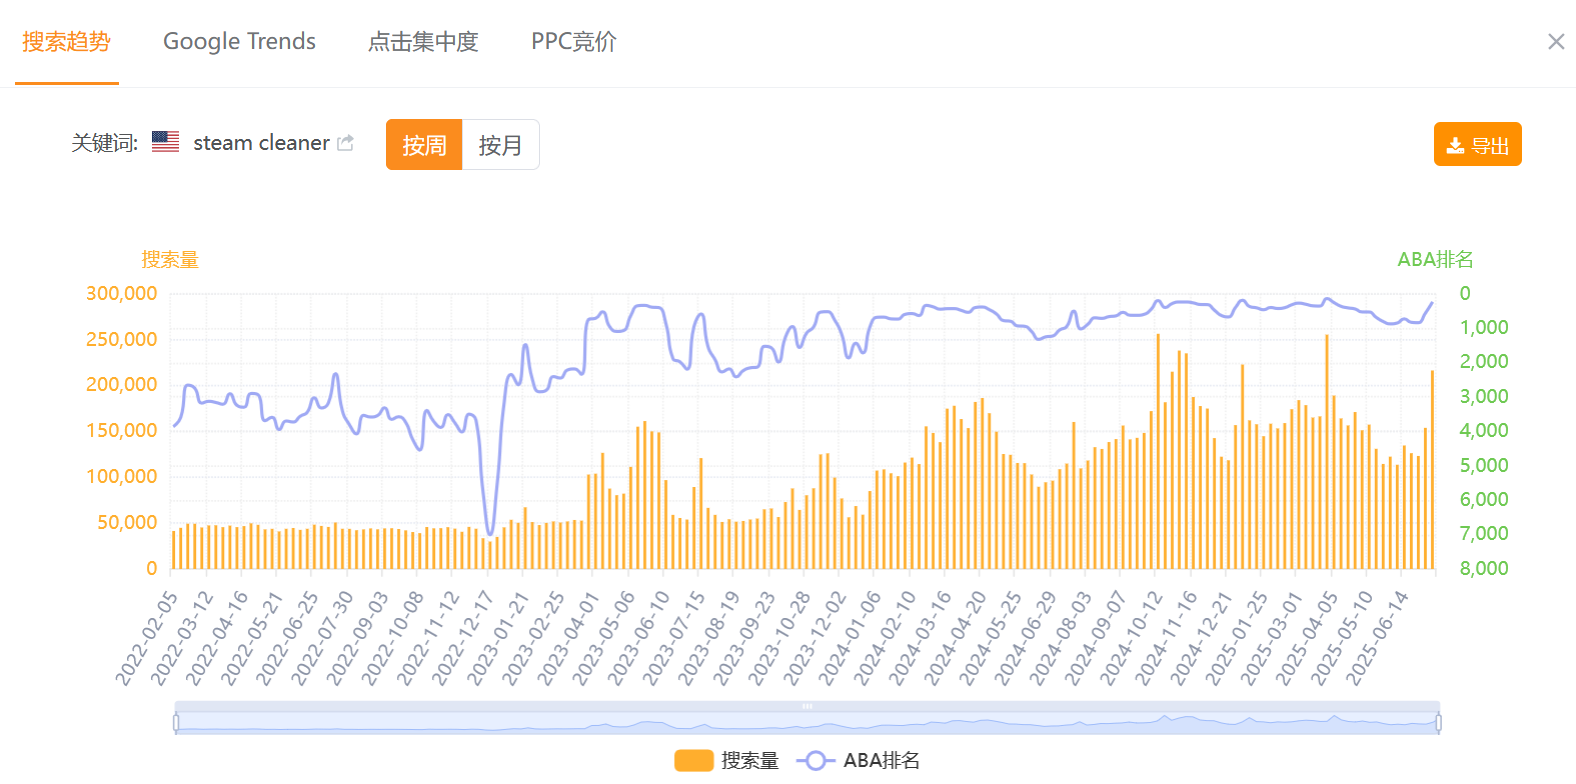Open external link icon beside steam cleaner
Viewport: 1576px width, 784px height.
click(346, 143)
